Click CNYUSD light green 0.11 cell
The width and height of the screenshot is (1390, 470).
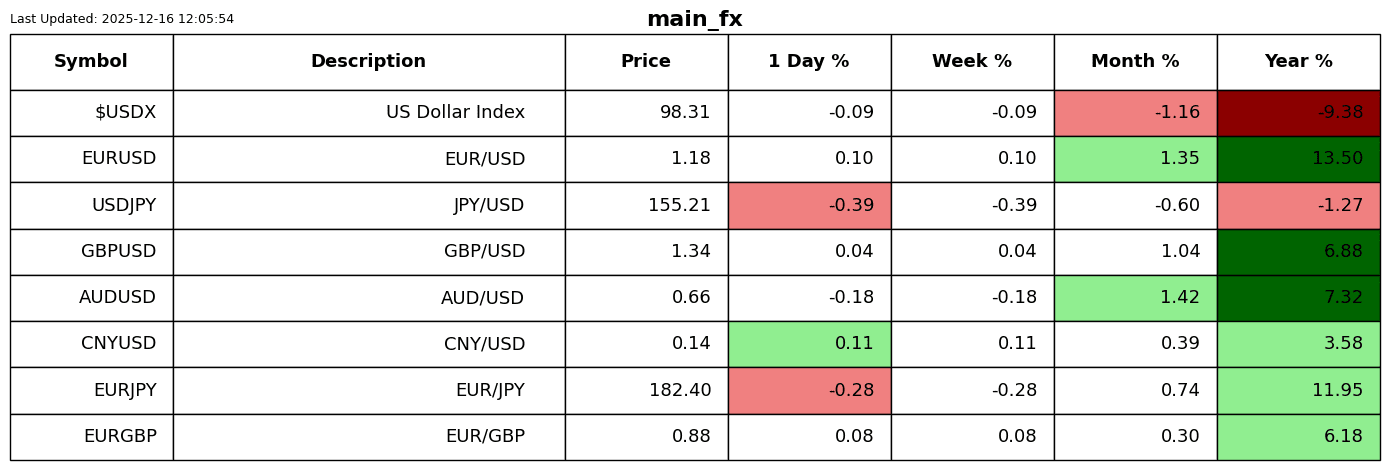pos(809,344)
